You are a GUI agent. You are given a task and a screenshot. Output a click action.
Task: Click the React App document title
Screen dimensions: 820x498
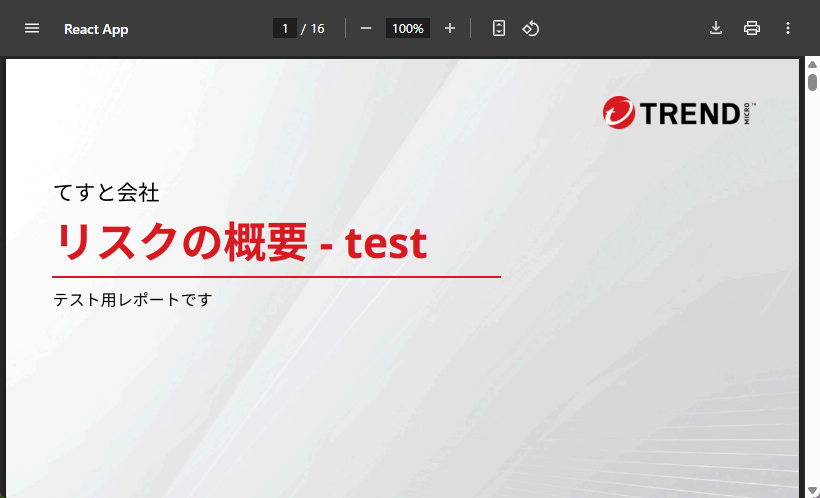[96, 29]
